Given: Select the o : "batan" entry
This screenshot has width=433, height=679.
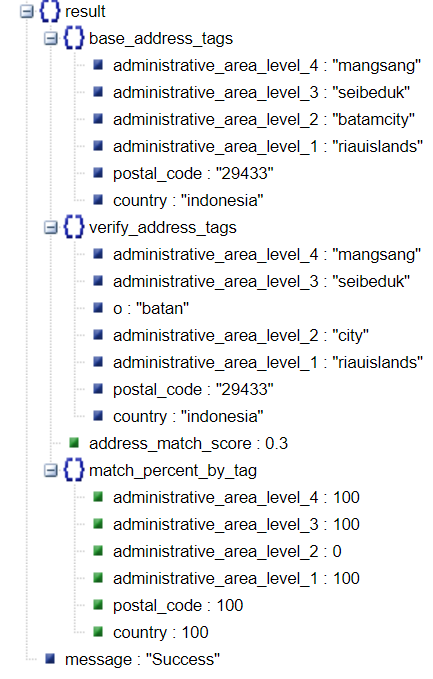Looking at the screenshot, I should (151, 309).
